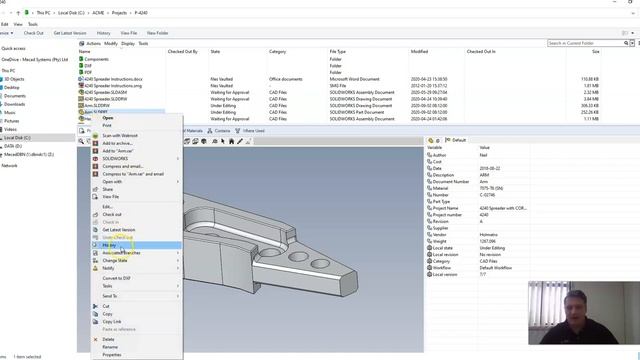Click the Get Latest Version ribbon button
This screenshot has width=640, height=360.
pyautogui.click(x=70, y=33)
